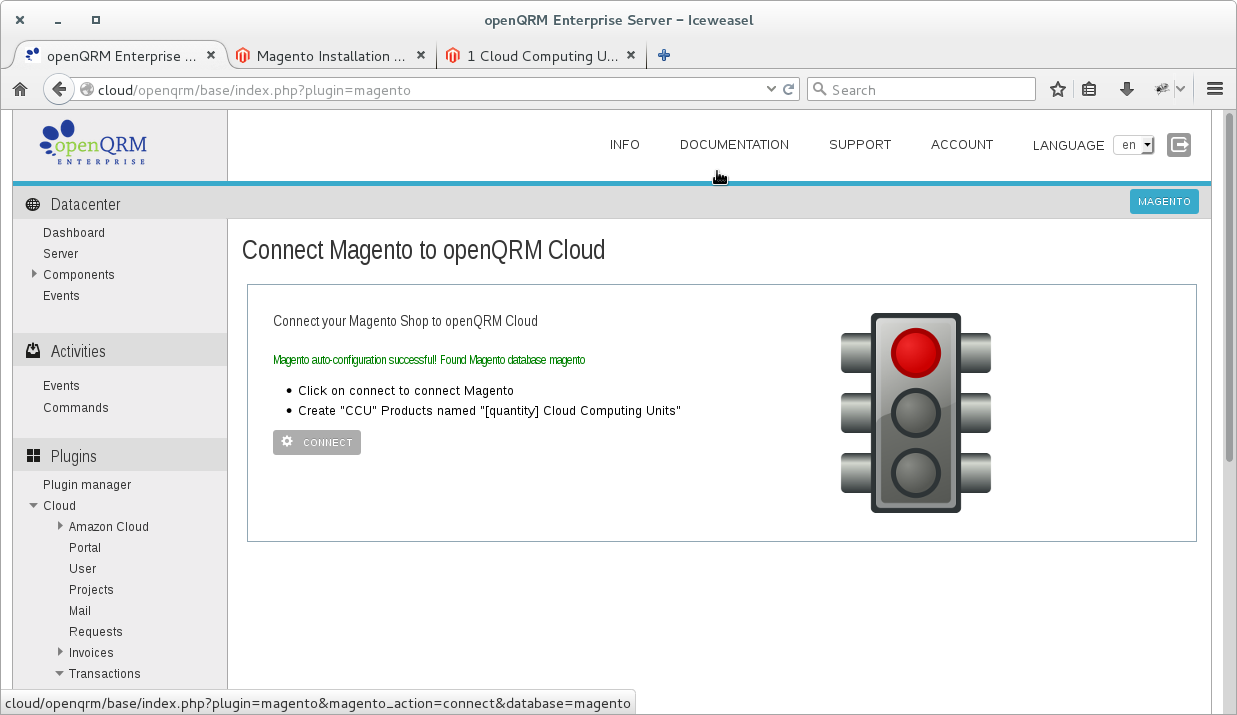Click the CONNECT button
This screenshot has width=1237, height=715.
317,442
